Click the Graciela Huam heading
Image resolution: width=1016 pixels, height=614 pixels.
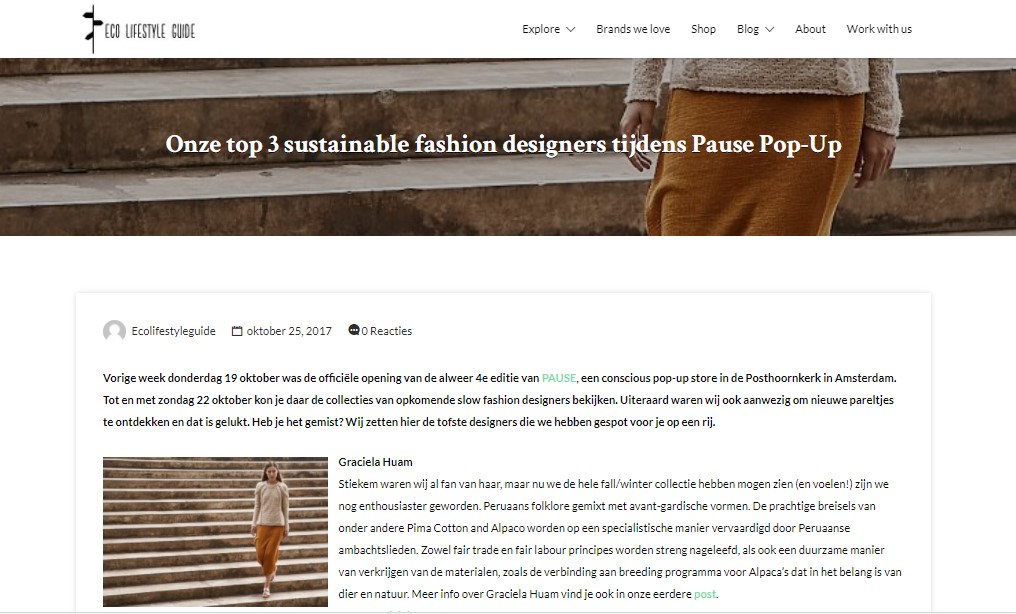[x=375, y=462]
